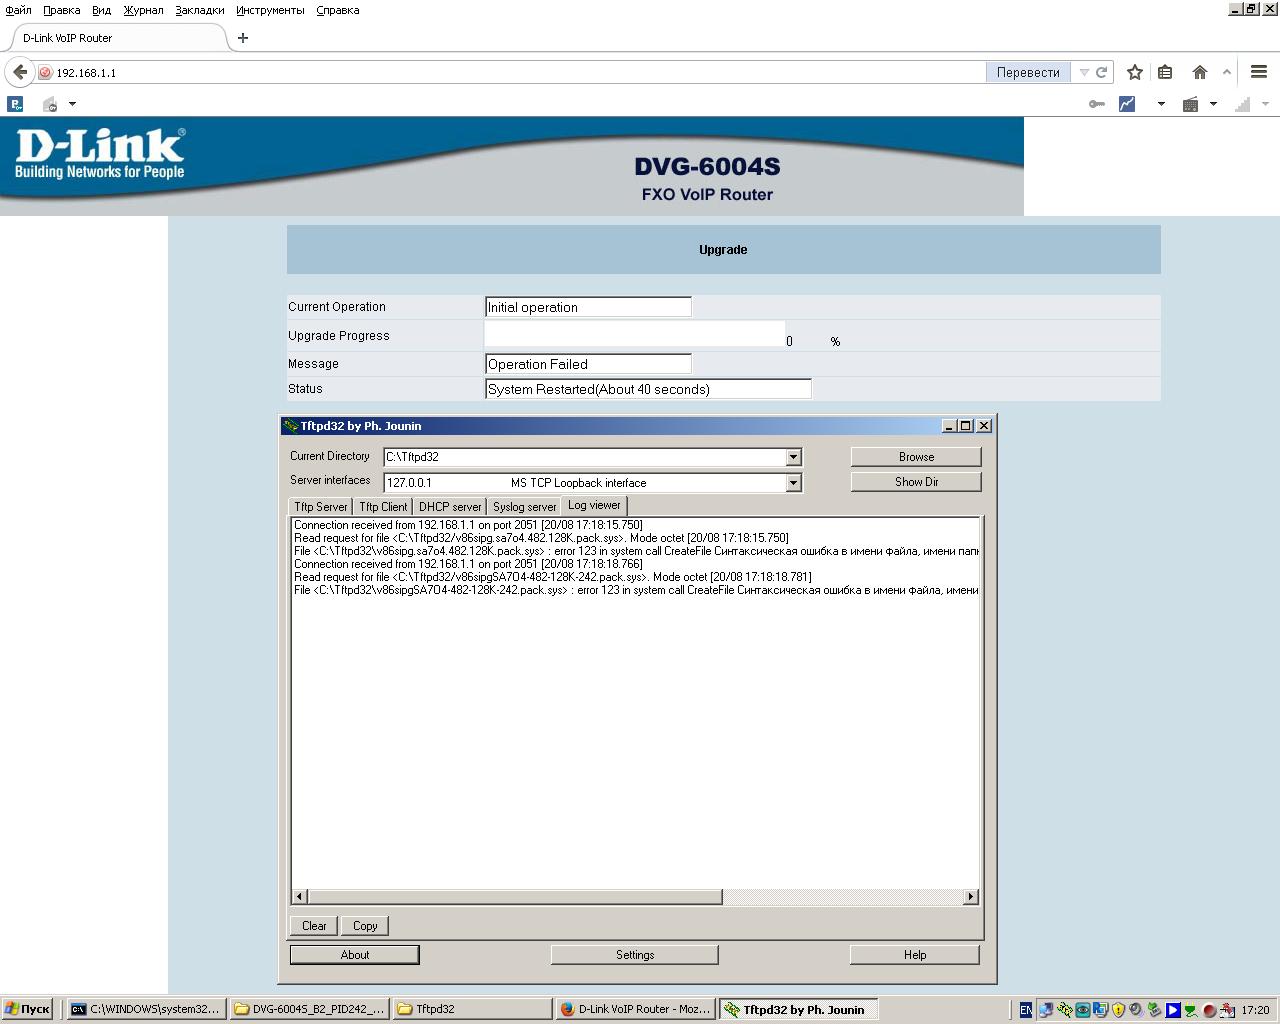
Task: Open the Закладки menu
Action: [x=199, y=10]
